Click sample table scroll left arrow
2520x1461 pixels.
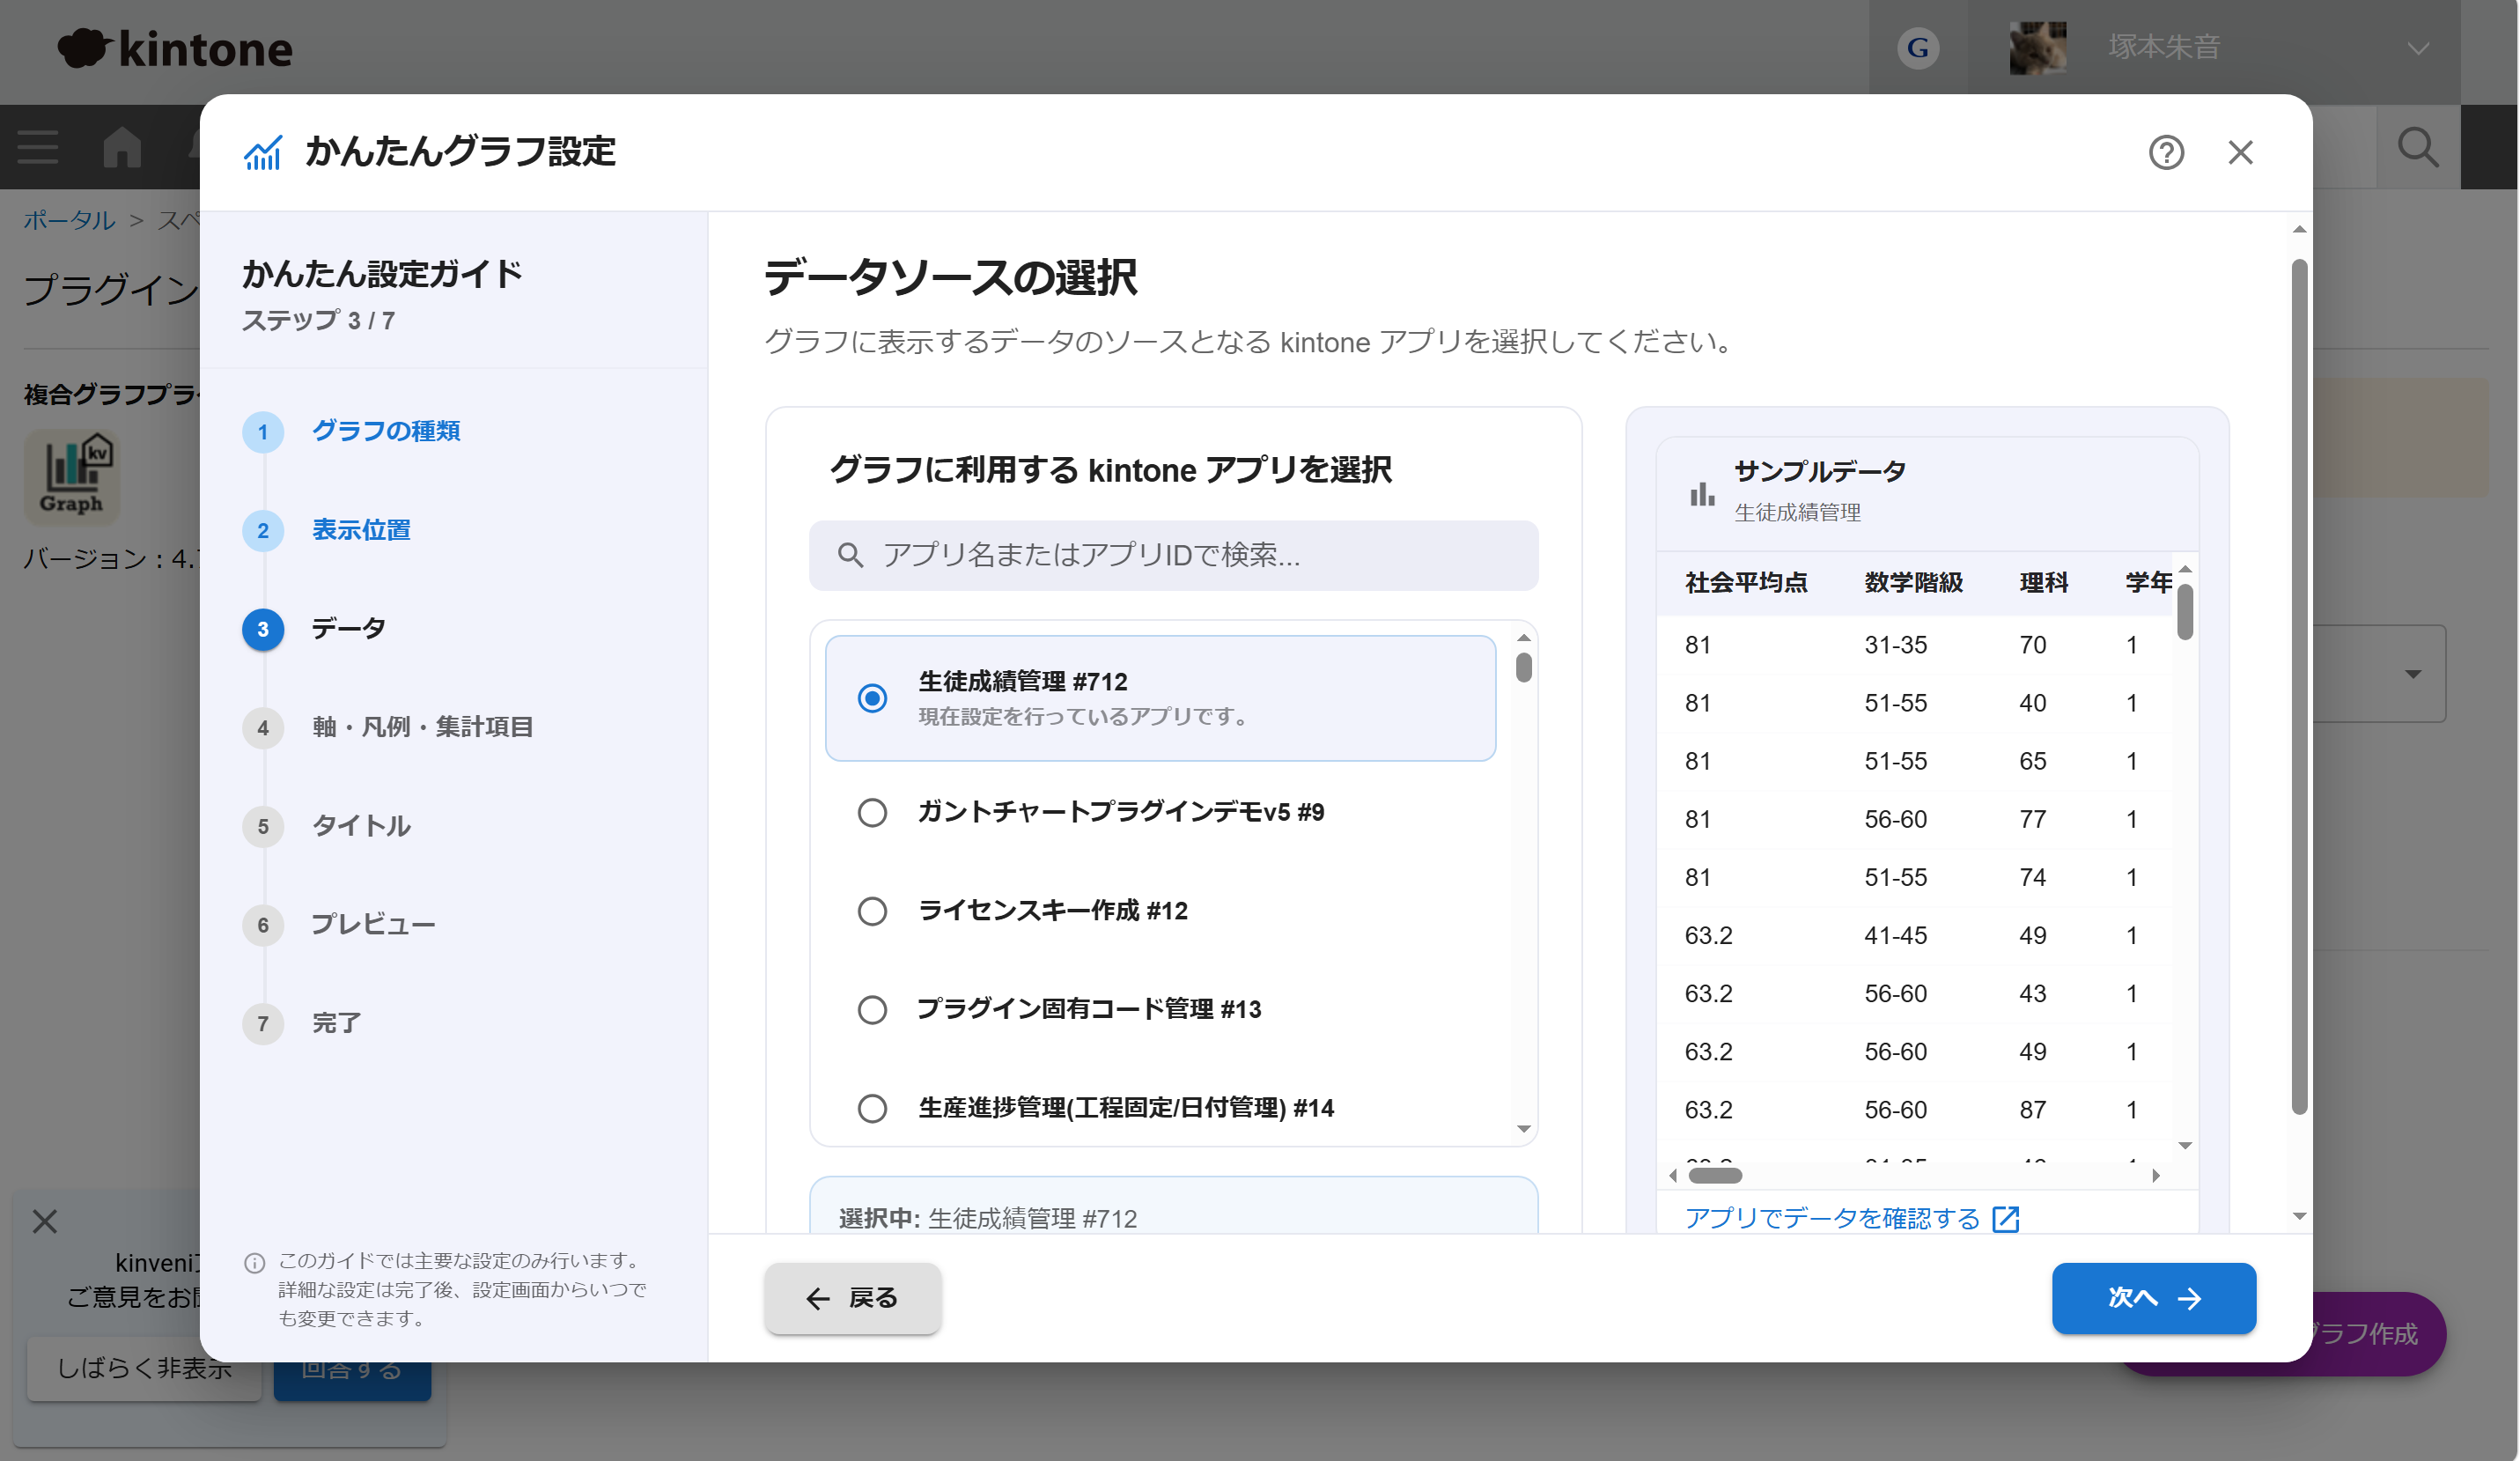[1672, 1175]
